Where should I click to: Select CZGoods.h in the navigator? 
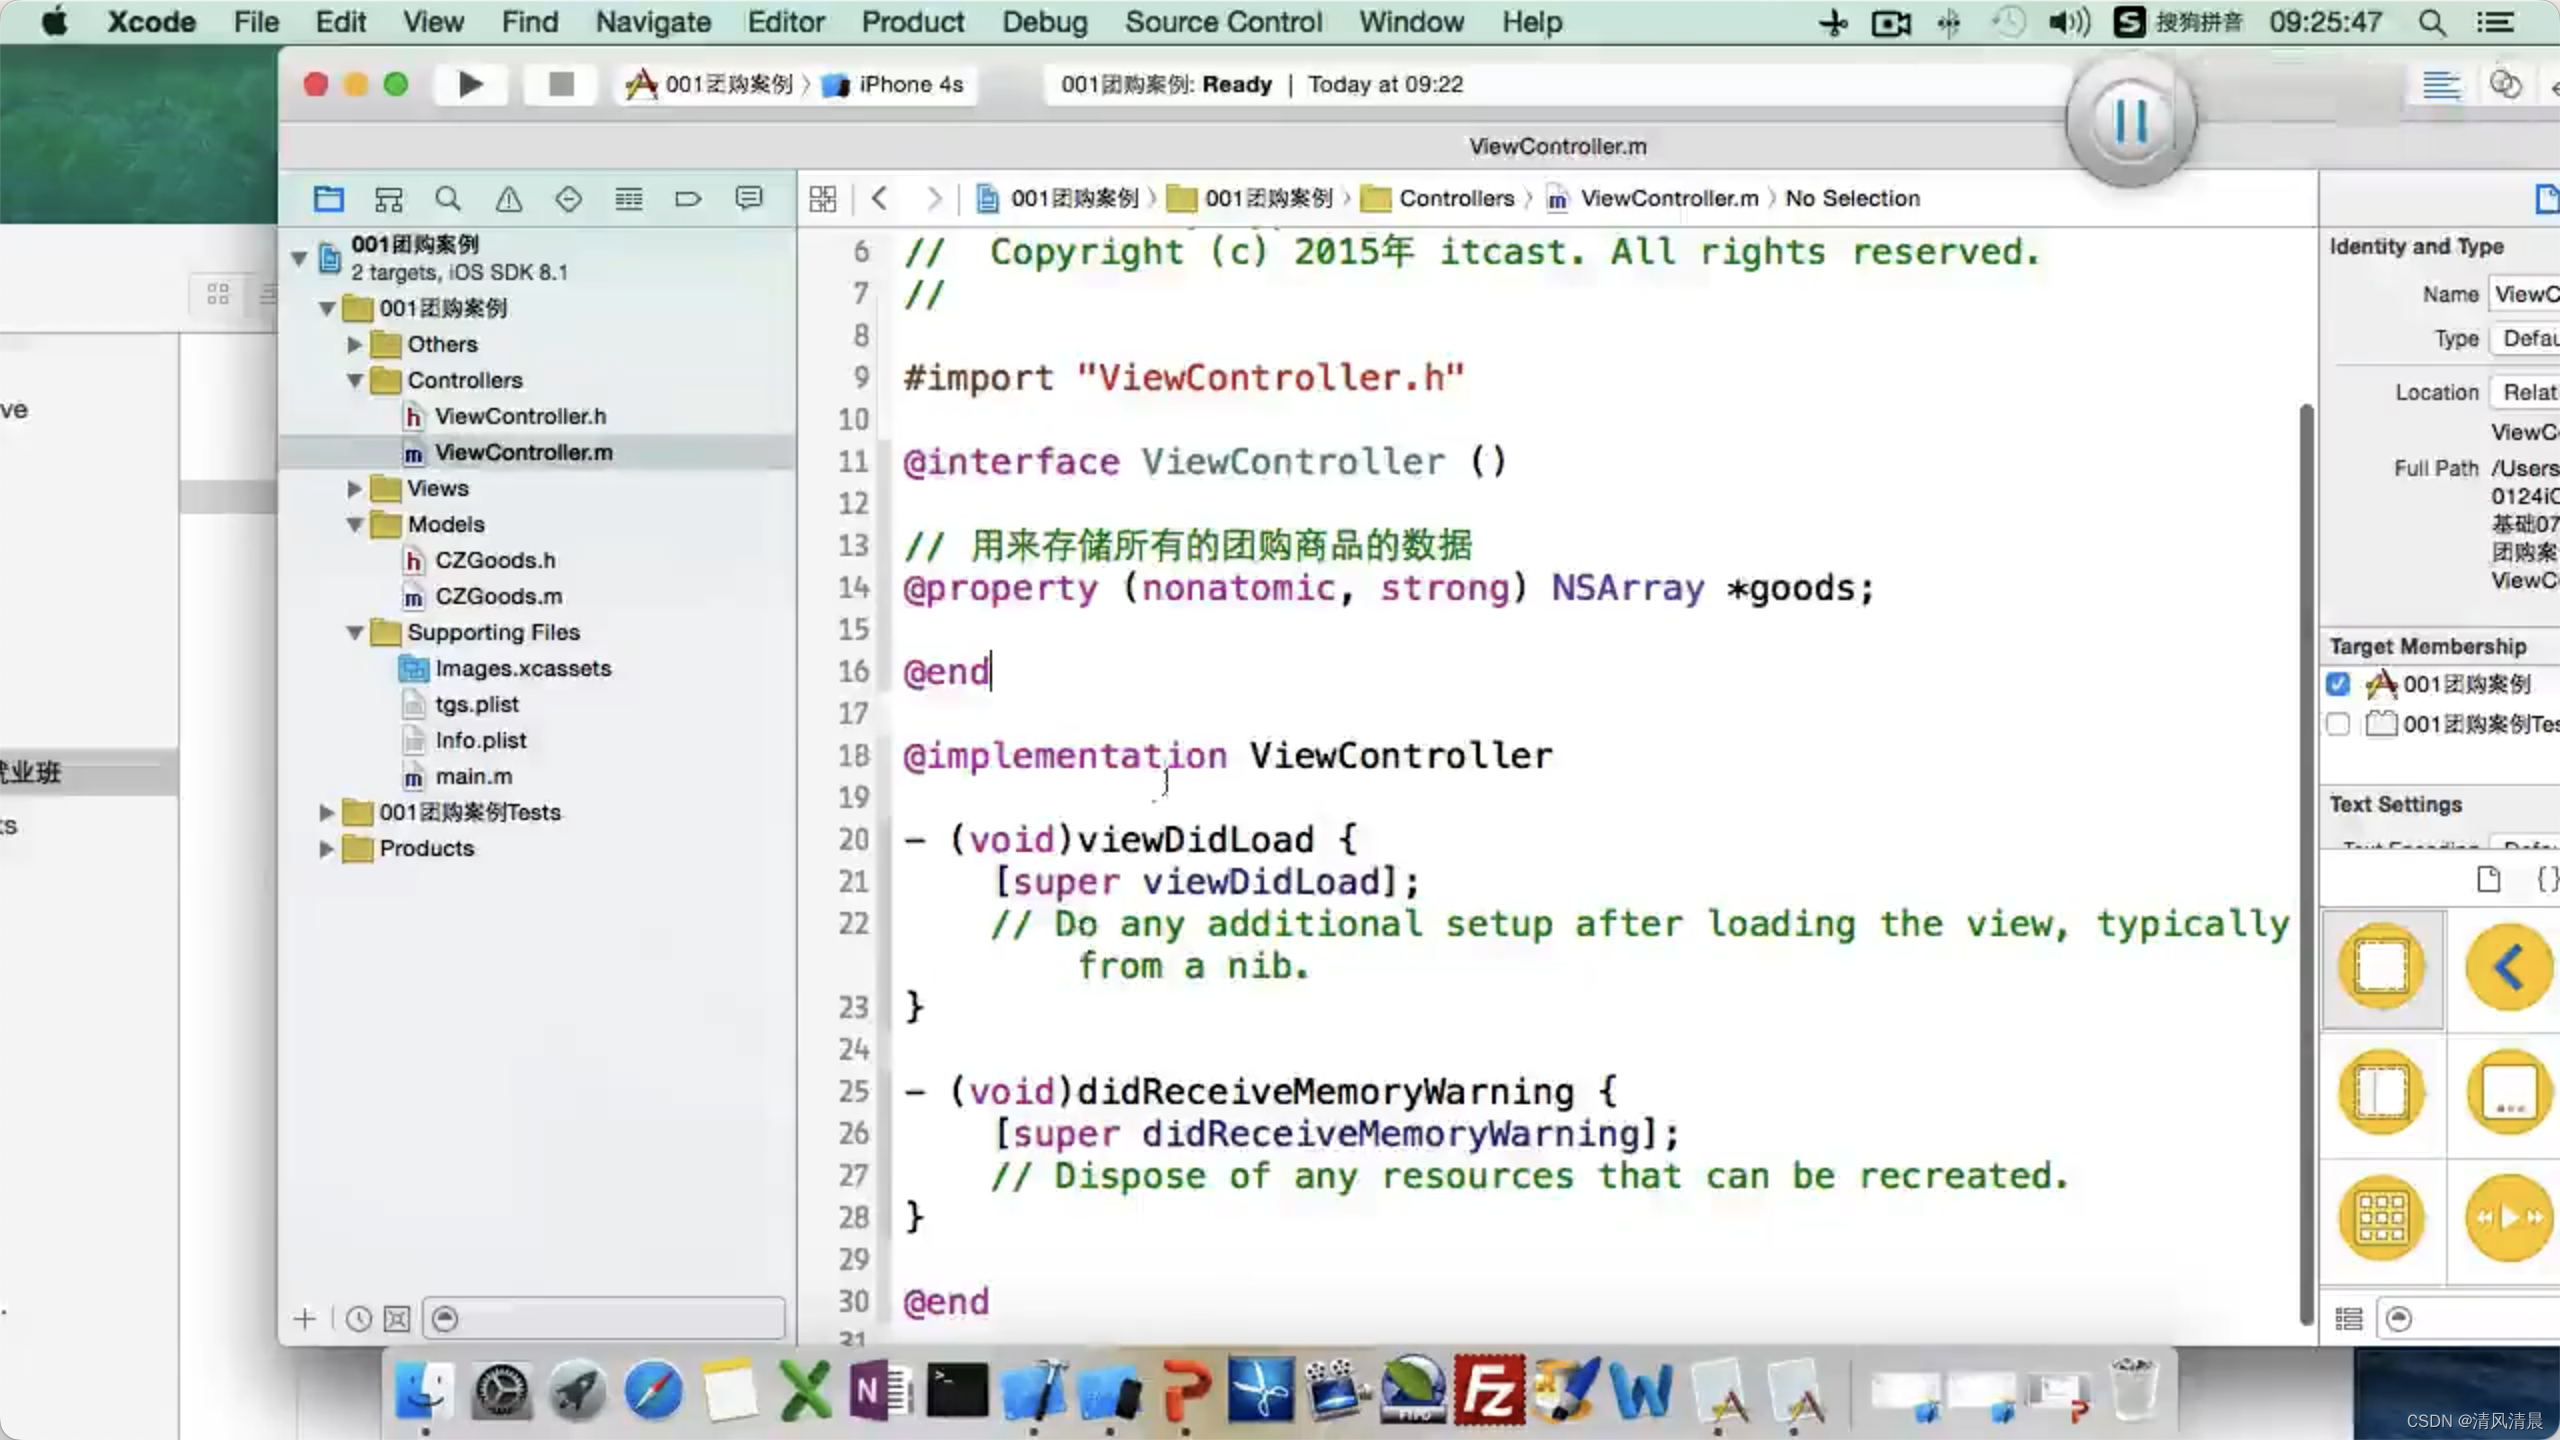click(495, 561)
